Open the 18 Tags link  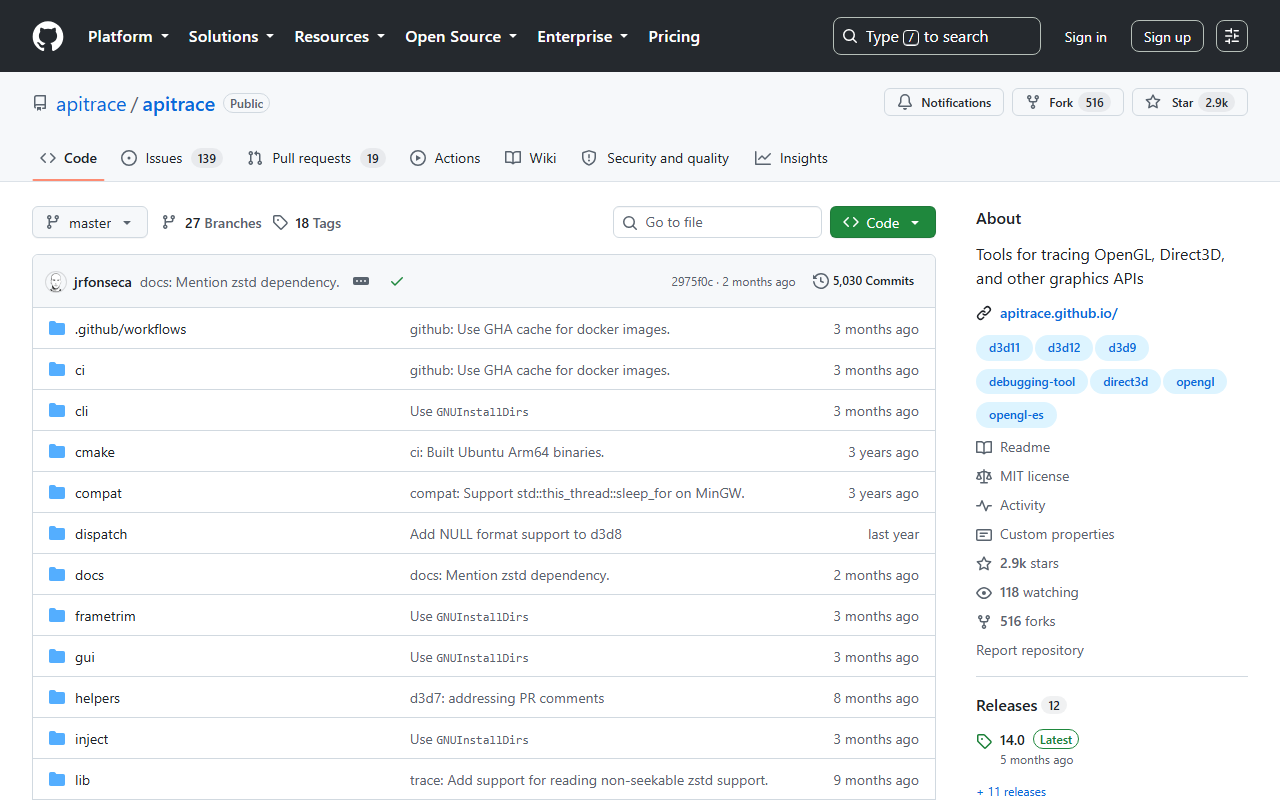point(307,223)
